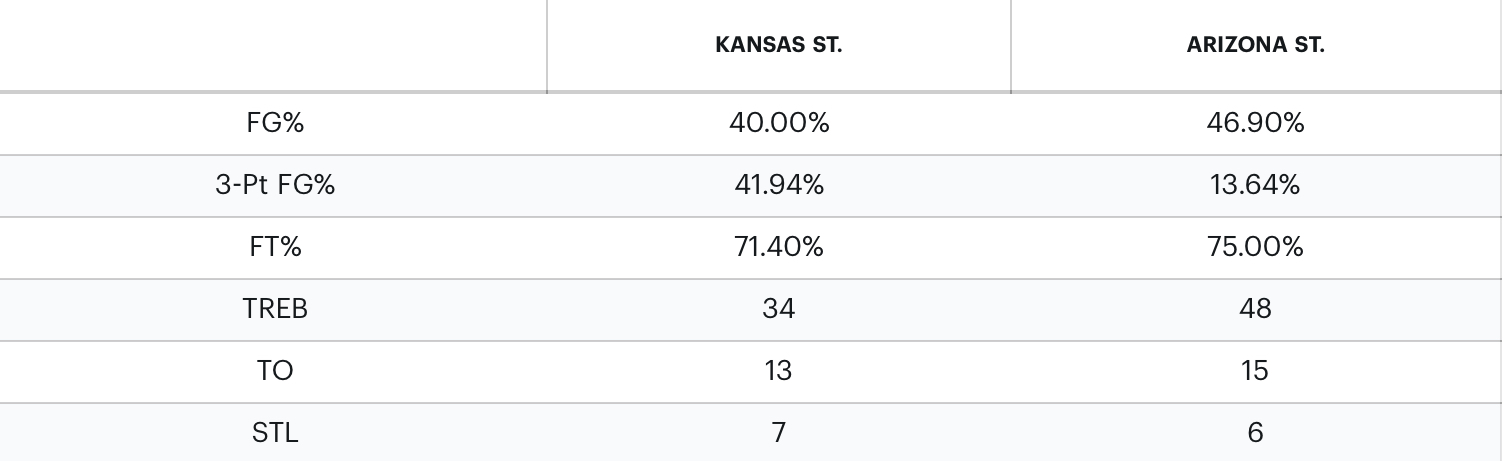
Task: Select Arizona St. rebounds value 48
Action: [x=1255, y=309]
